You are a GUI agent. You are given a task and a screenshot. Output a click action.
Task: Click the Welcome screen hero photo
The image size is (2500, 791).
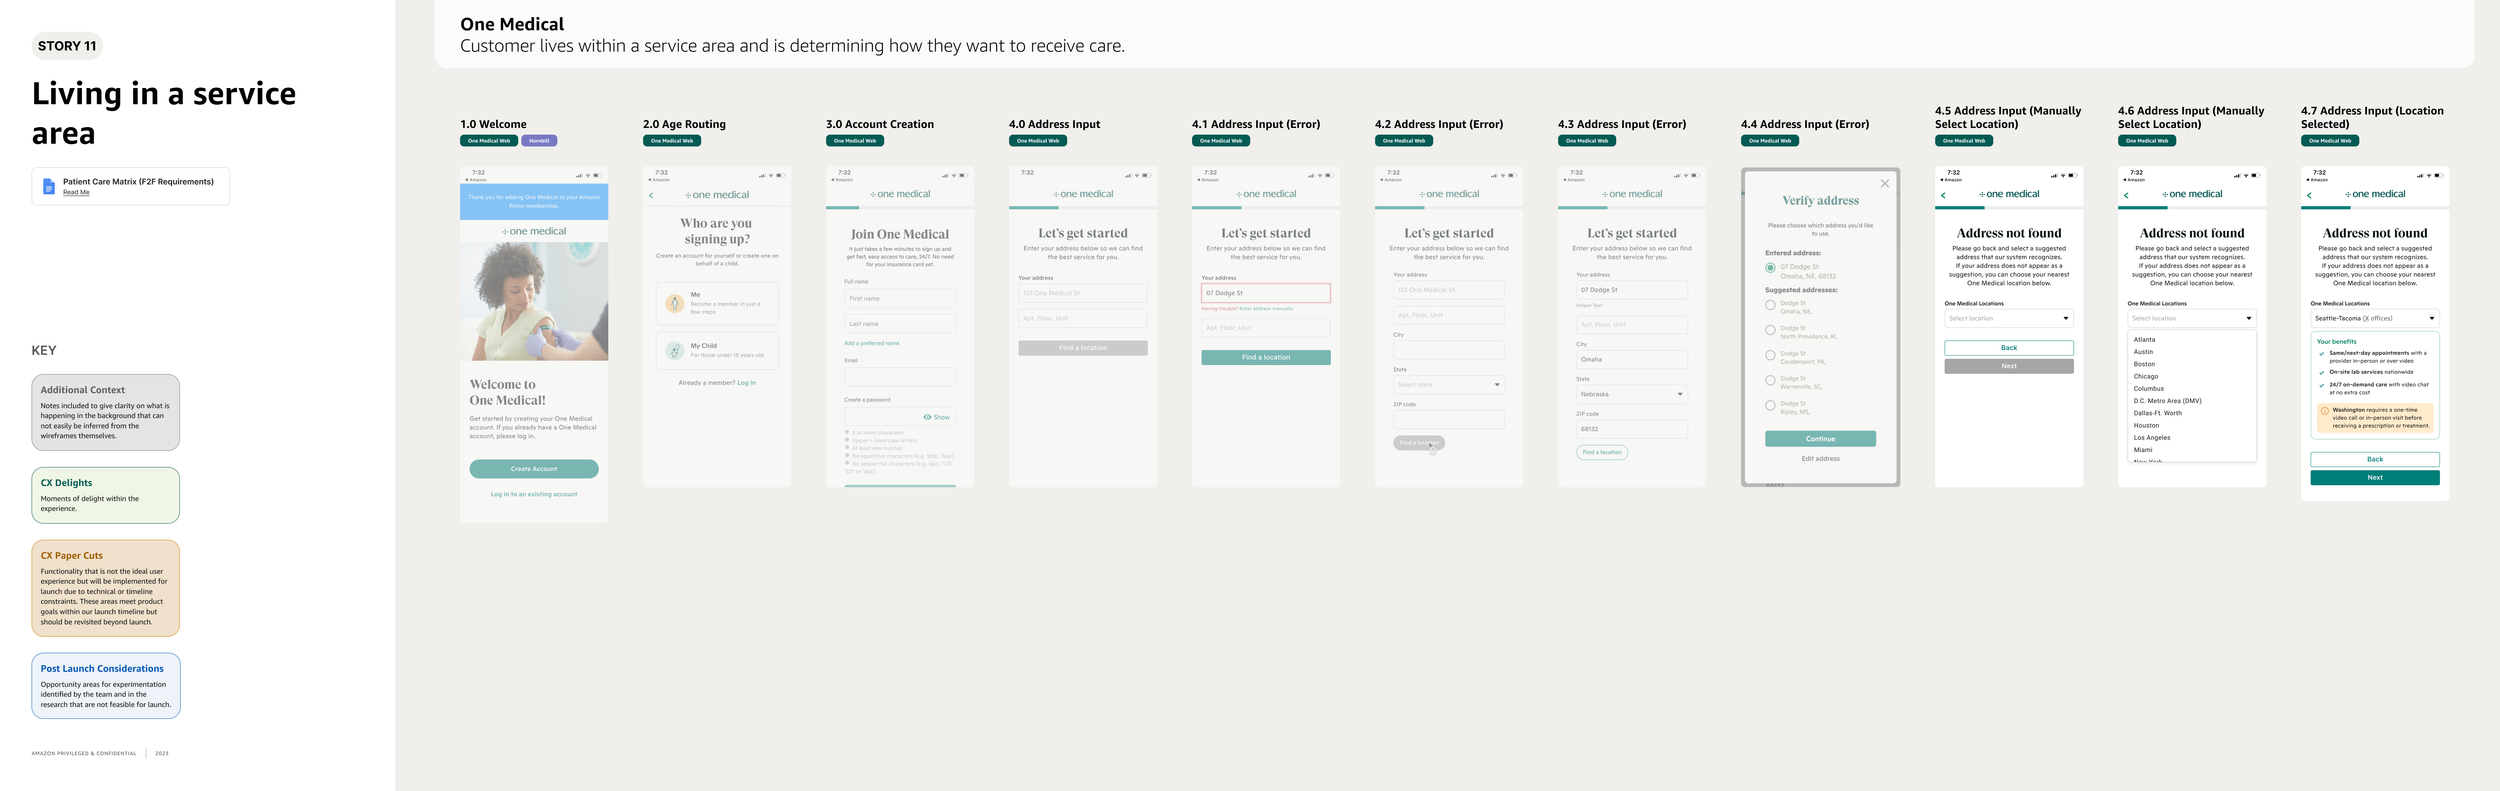click(x=534, y=300)
